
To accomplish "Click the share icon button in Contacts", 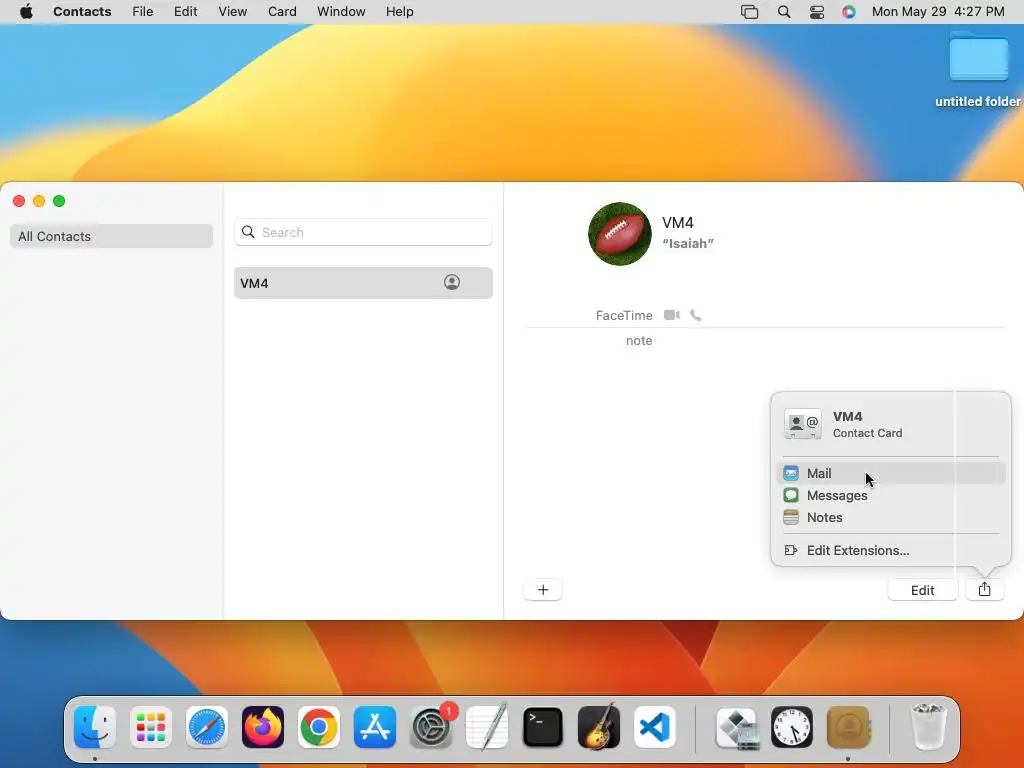I will tap(984, 590).
